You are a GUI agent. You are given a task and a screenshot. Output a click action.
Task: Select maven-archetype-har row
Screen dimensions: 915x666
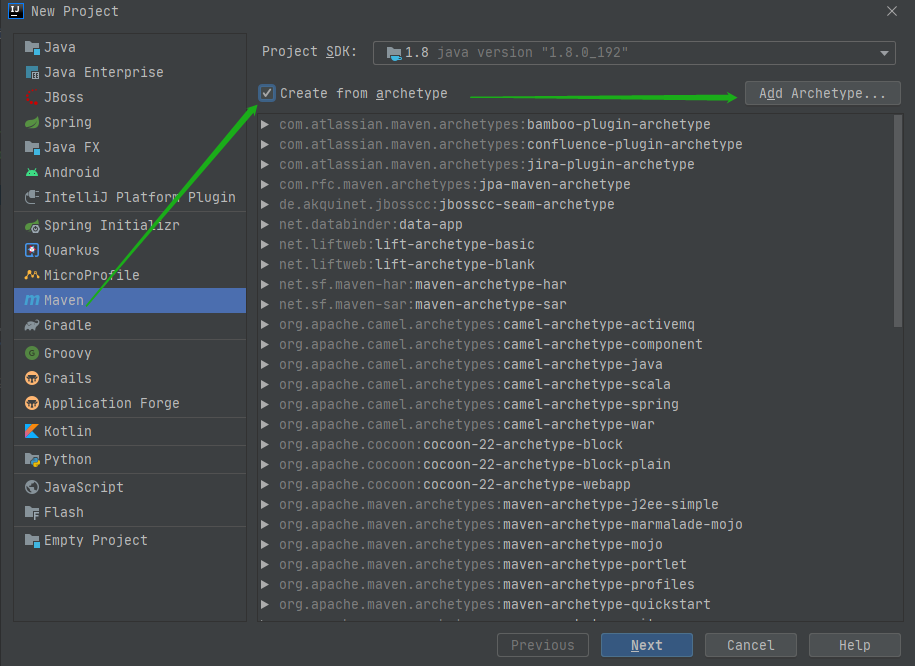pyautogui.click(x=575, y=284)
